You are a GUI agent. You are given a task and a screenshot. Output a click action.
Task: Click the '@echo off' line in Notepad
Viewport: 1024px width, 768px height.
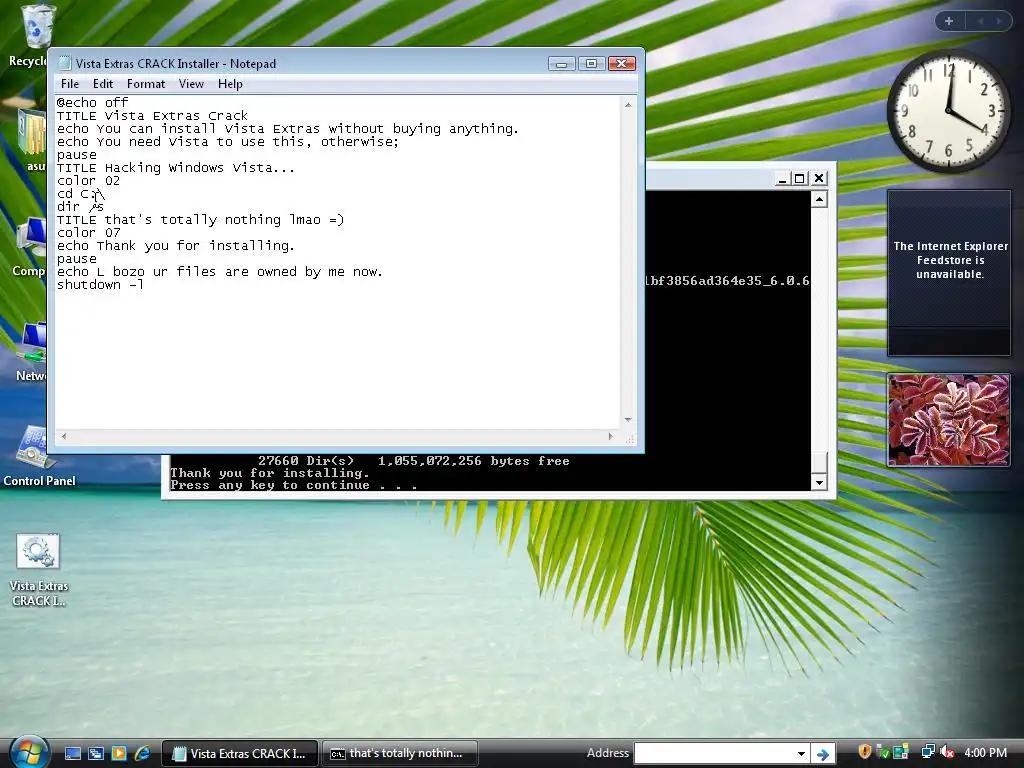click(92, 103)
